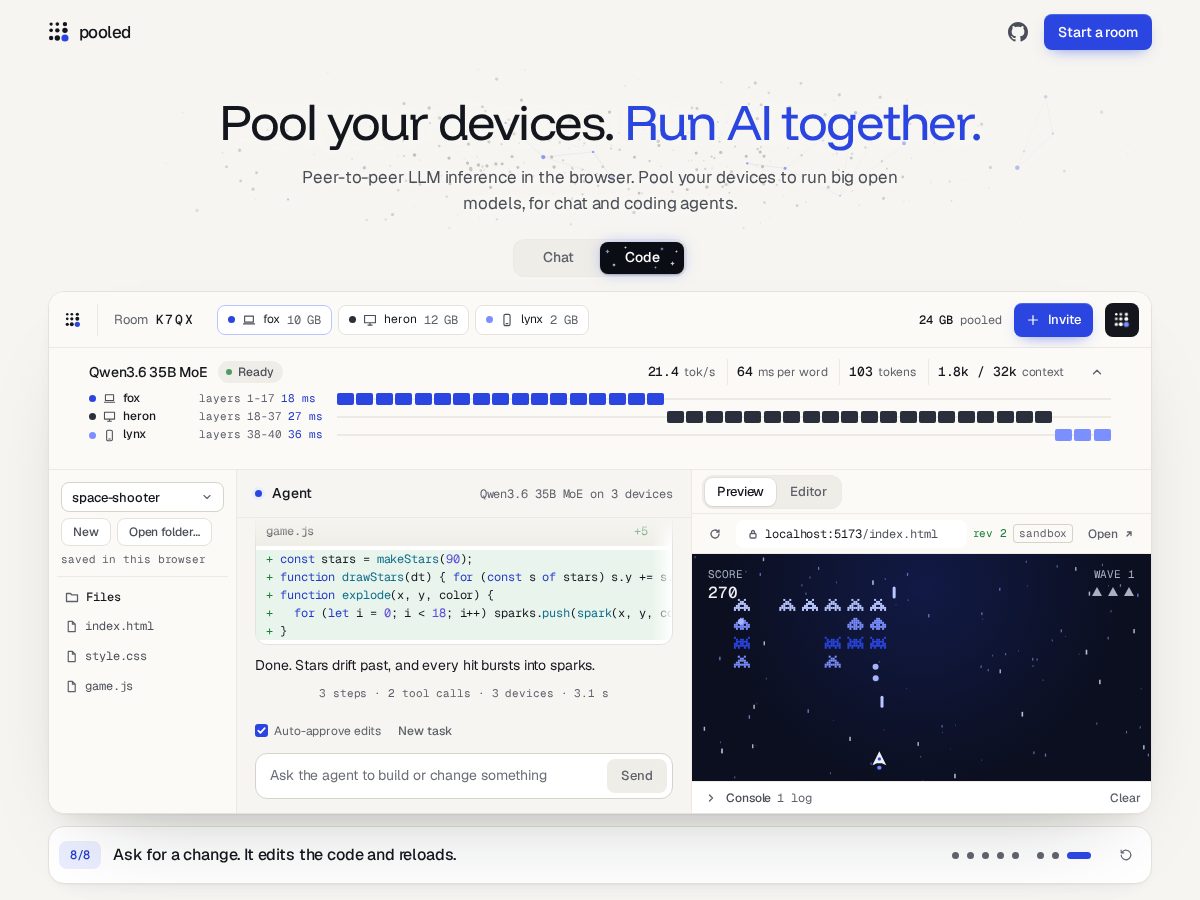The image size is (1200, 900).
Task: Click the Ready status badge
Action: (250, 372)
